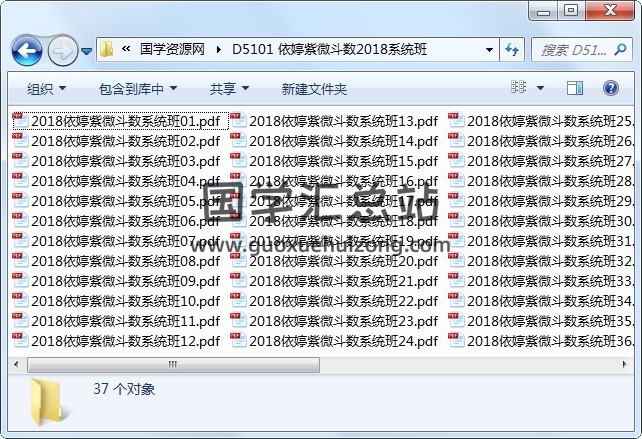
Task: Click PDF icon of 系统班33 file
Action: pyautogui.click(x=456, y=281)
